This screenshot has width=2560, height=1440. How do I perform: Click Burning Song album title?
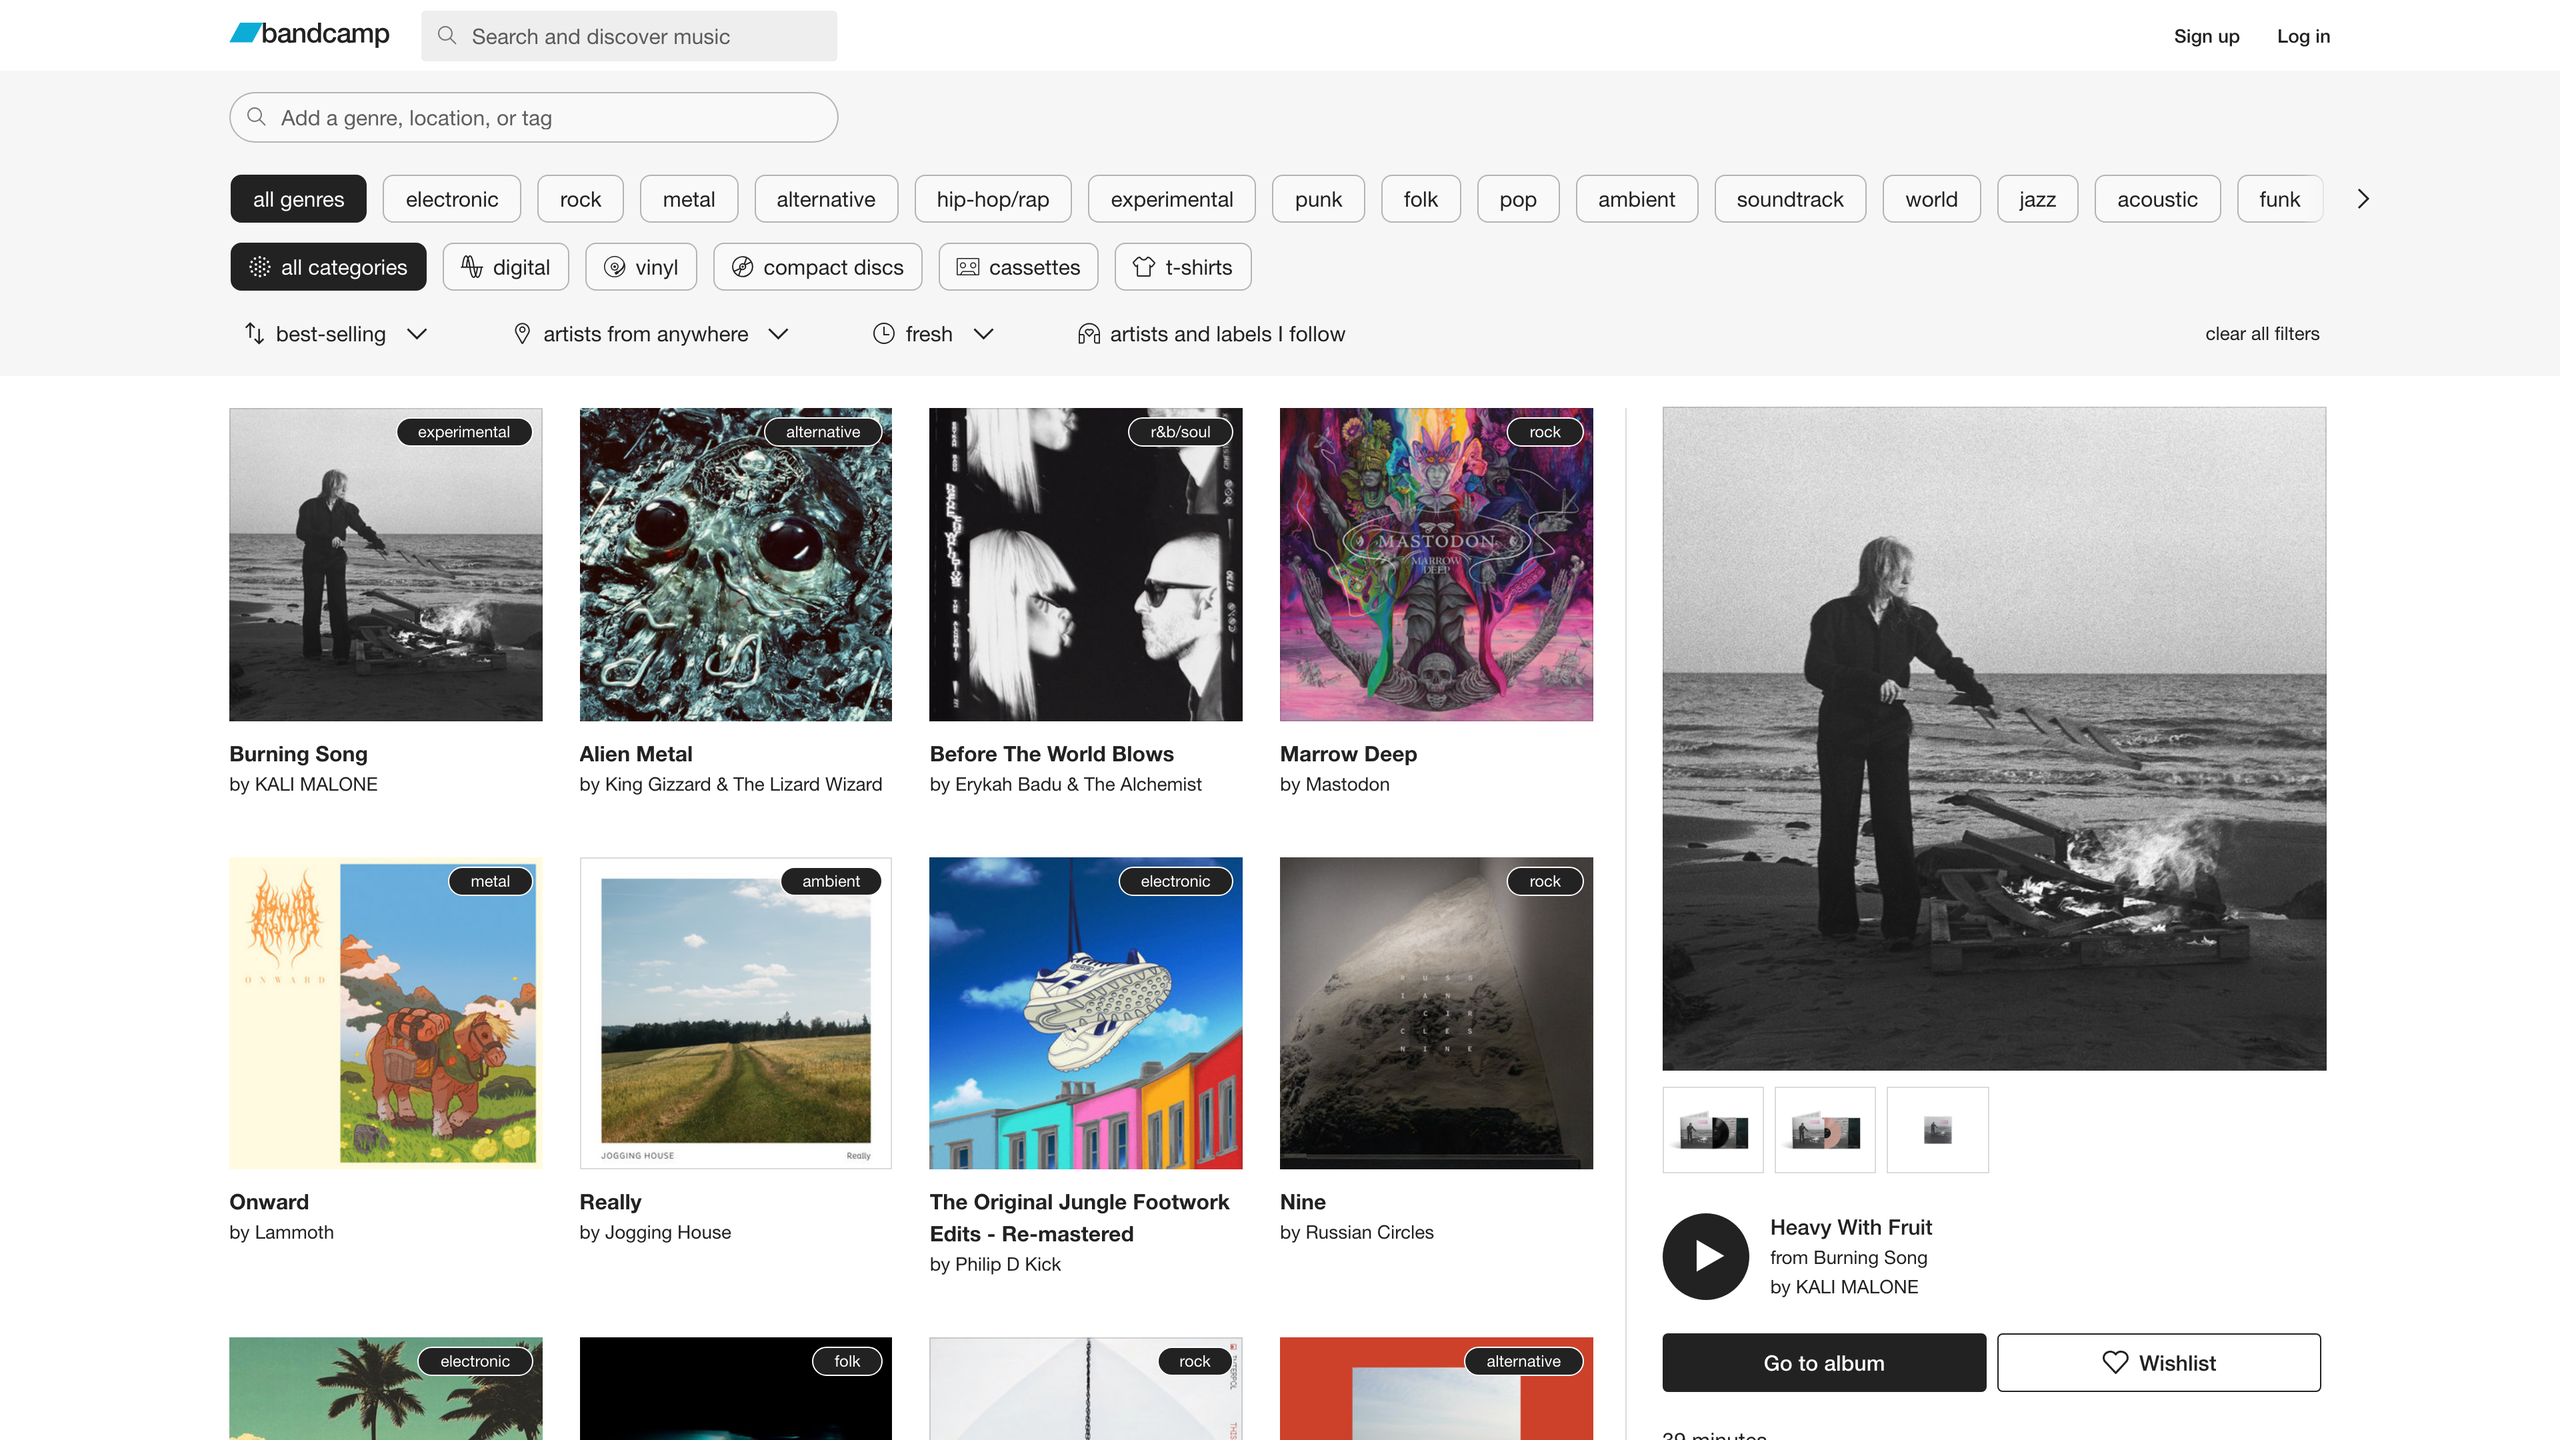[298, 753]
